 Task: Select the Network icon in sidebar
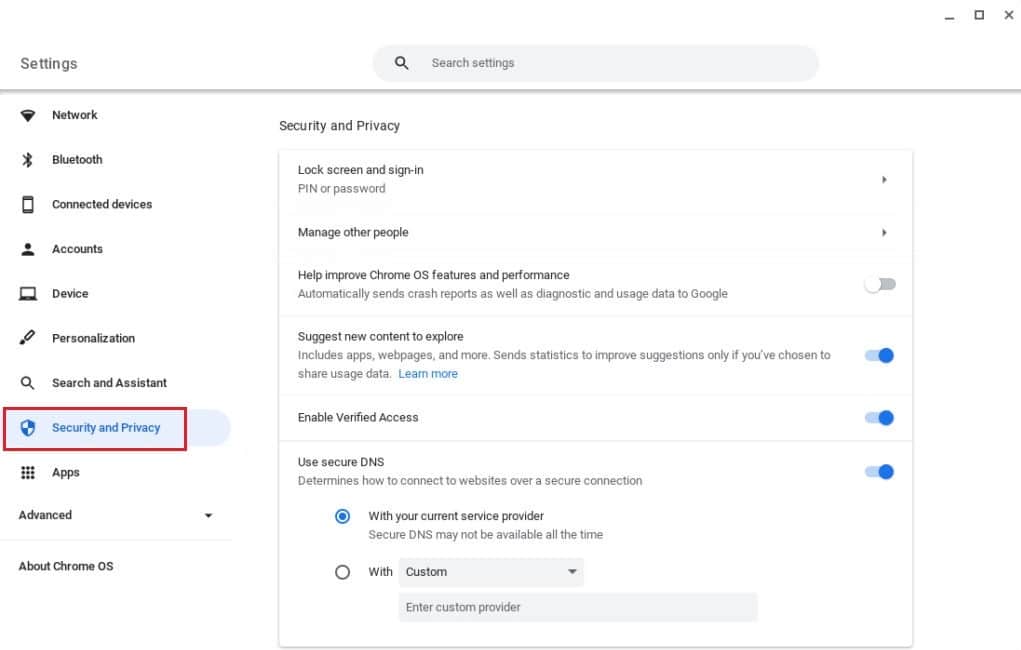[28, 115]
